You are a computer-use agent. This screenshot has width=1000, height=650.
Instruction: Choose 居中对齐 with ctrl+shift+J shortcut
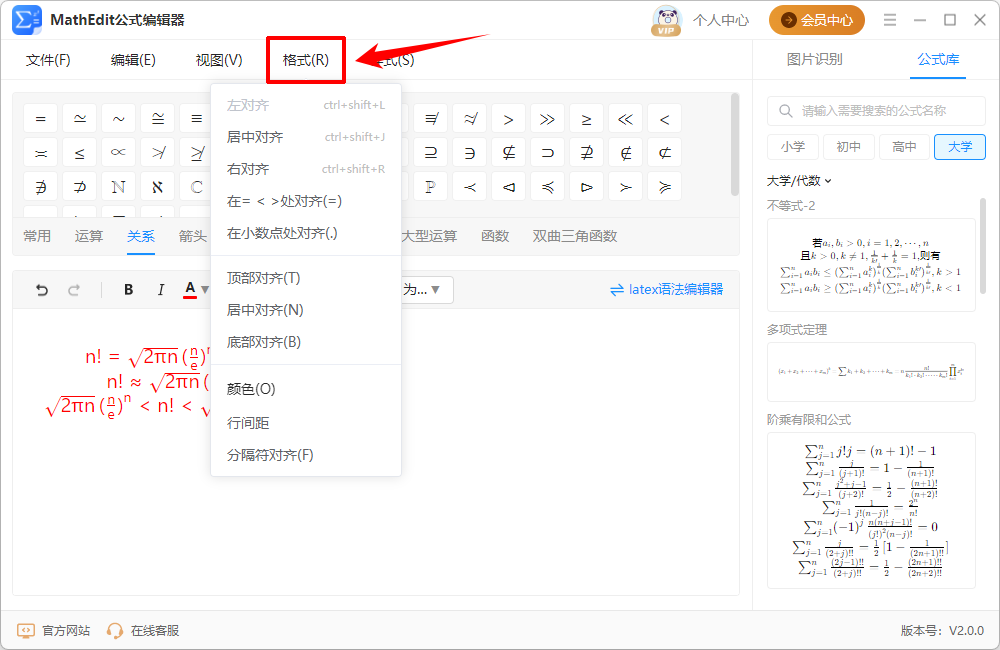coord(306,137)
